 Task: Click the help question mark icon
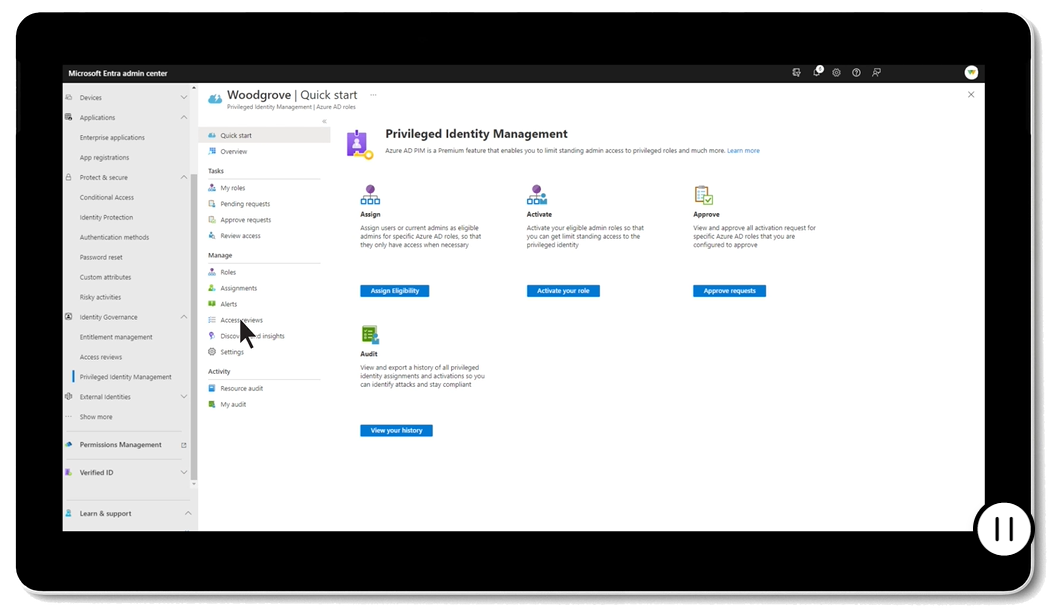(x=856, y=73)
